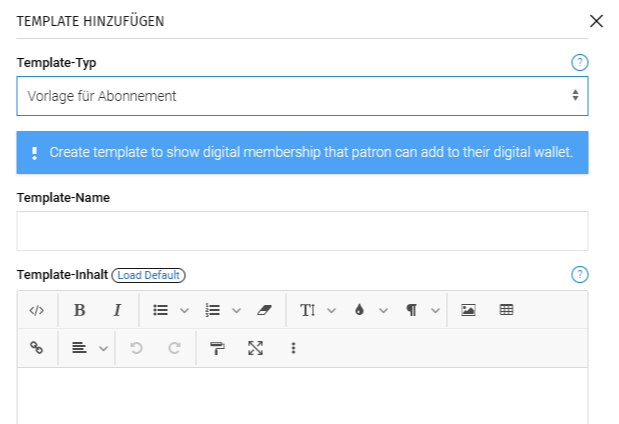
Task: Open the text color droplet picker
Action: tap(360, 310)
